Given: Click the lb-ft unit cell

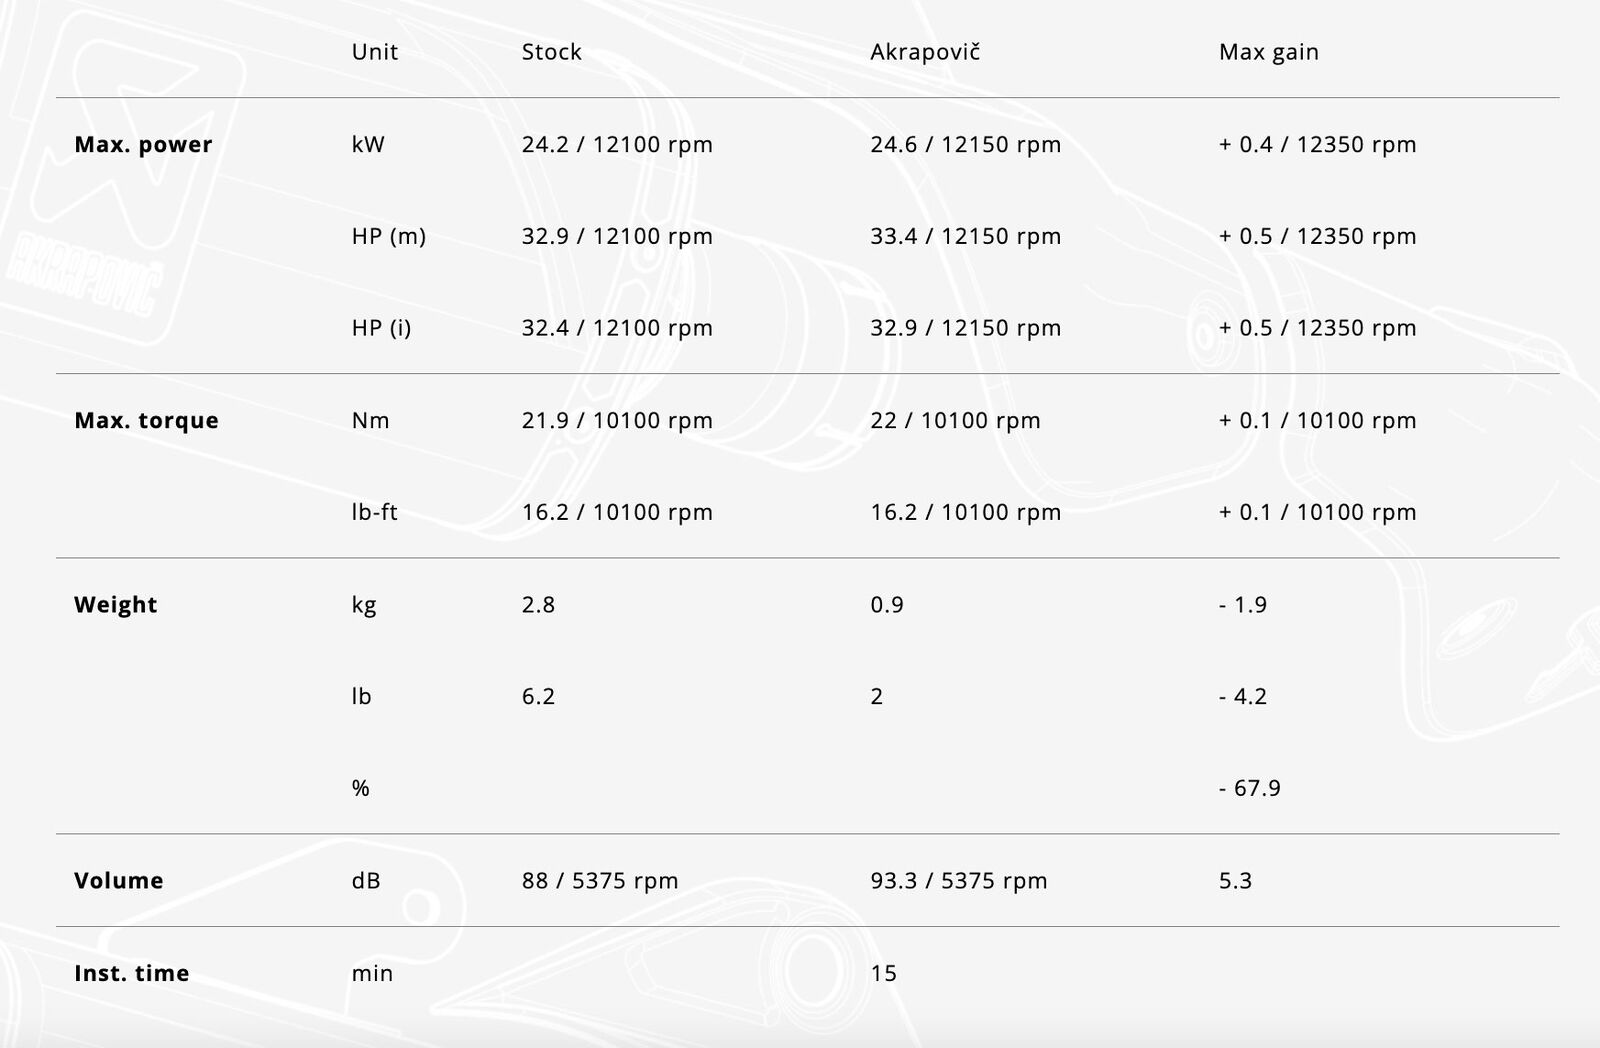Looking at the screenshot, I should point(374,513).
